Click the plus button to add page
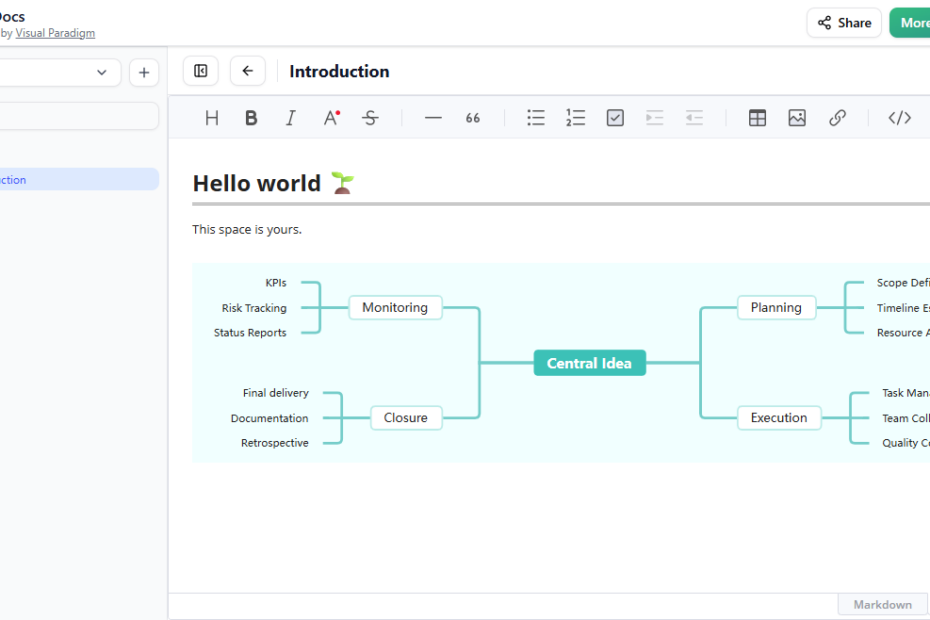The height and width of the screenshot is (620, 930). 144,72
